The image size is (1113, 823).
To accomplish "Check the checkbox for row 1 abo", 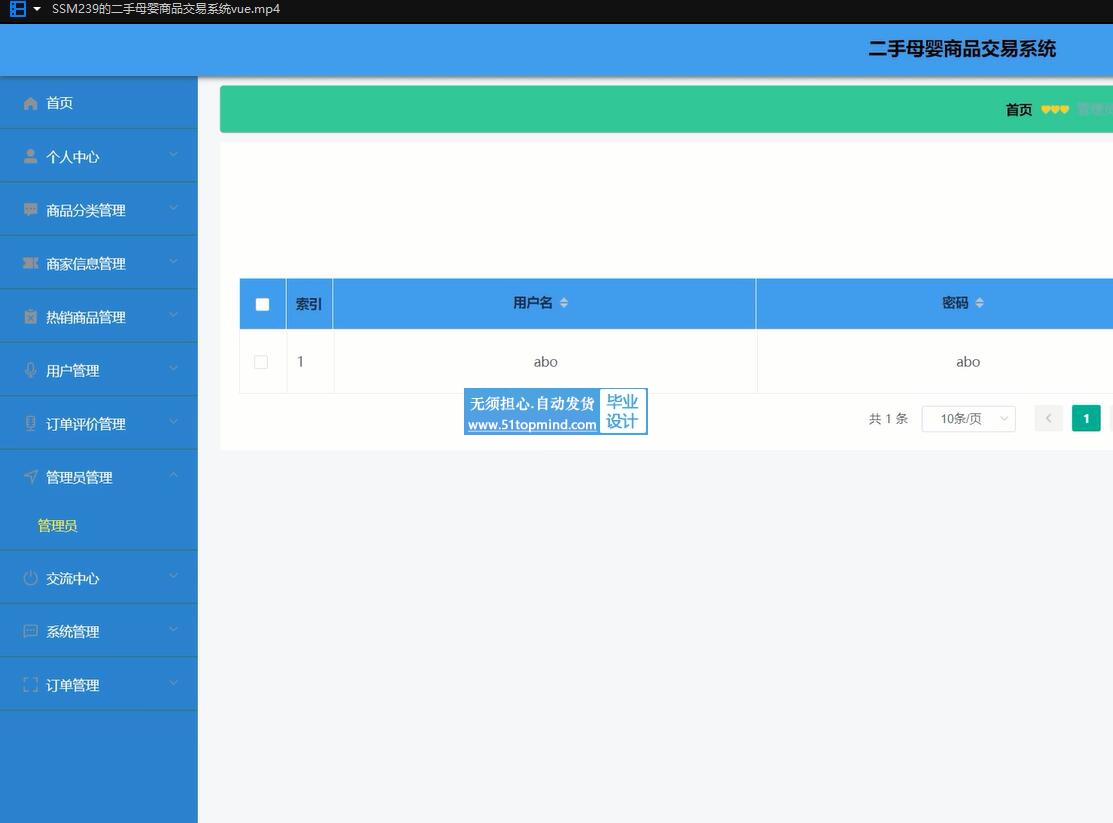I will (261, 362).
